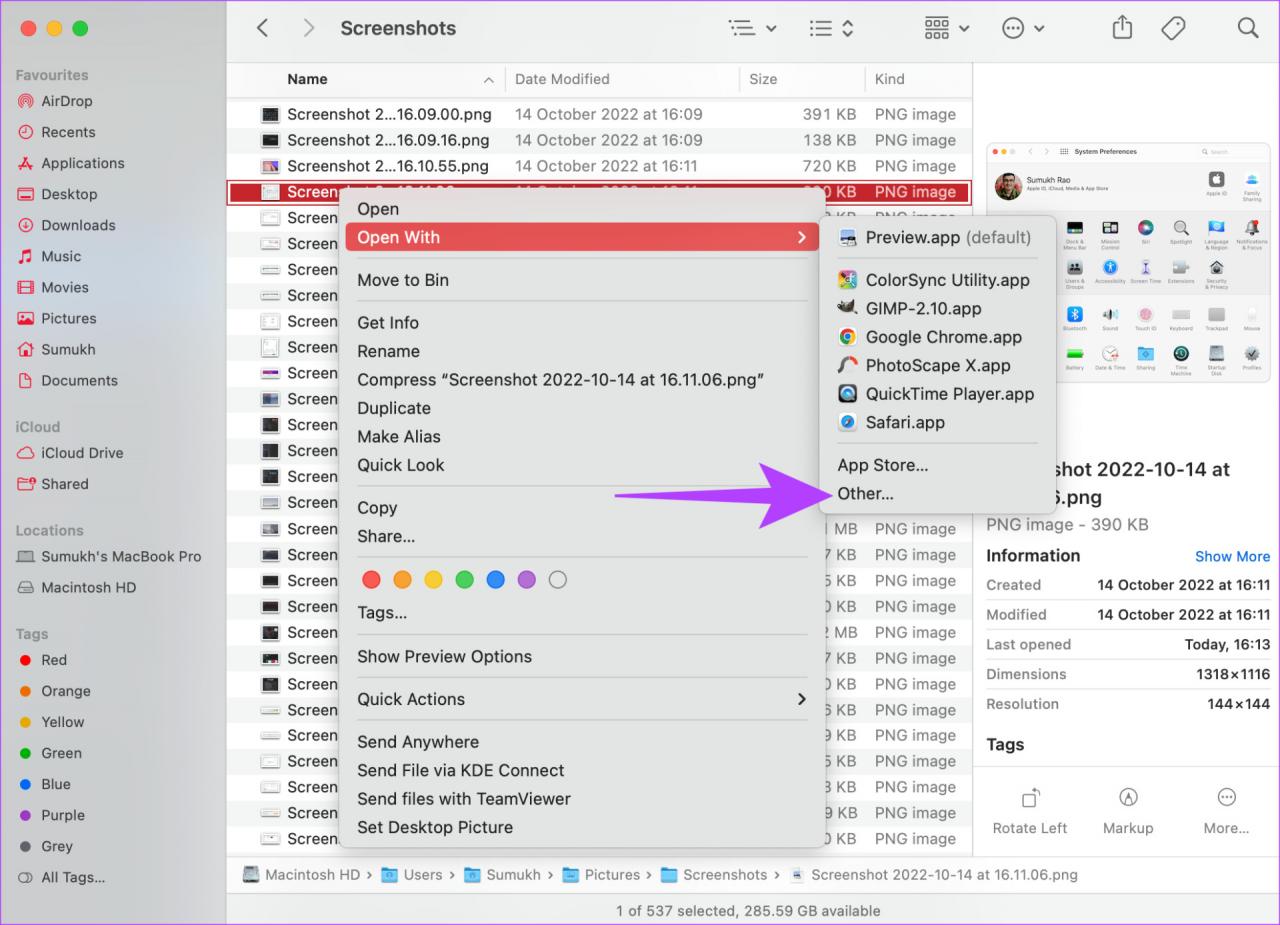Choose Move to Bin in the context menu
This screenshot has height=925, width=1280.
(x=403, y=280)
